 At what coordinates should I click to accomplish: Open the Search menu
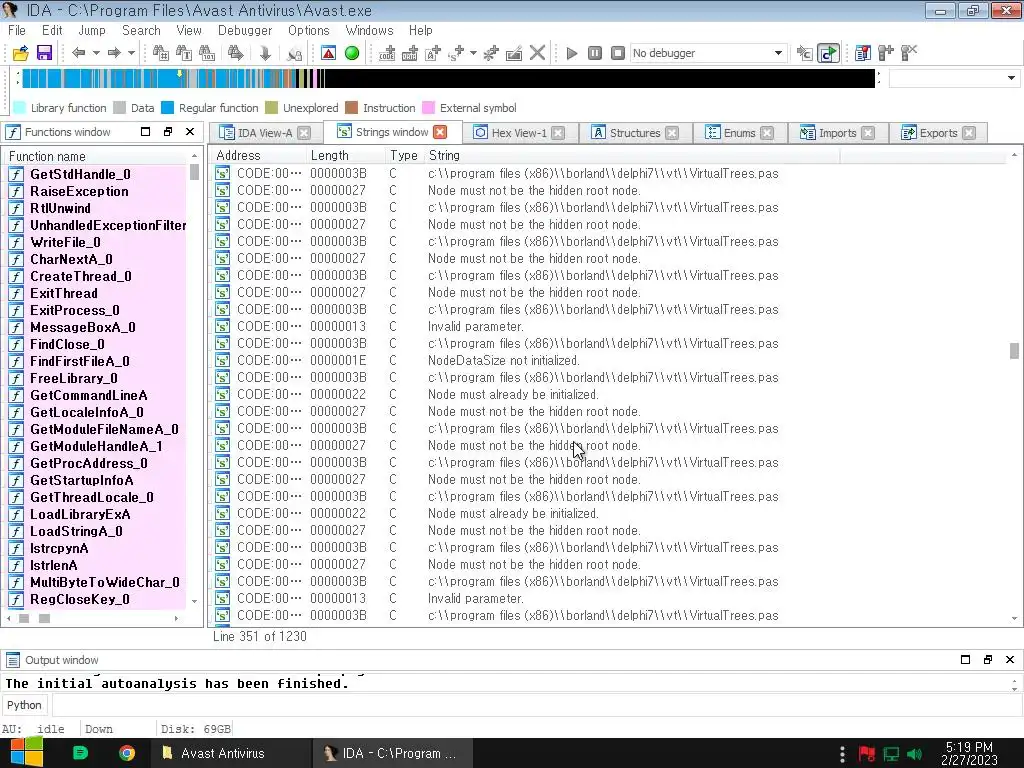pyautogui.click(x=141, y=30)
